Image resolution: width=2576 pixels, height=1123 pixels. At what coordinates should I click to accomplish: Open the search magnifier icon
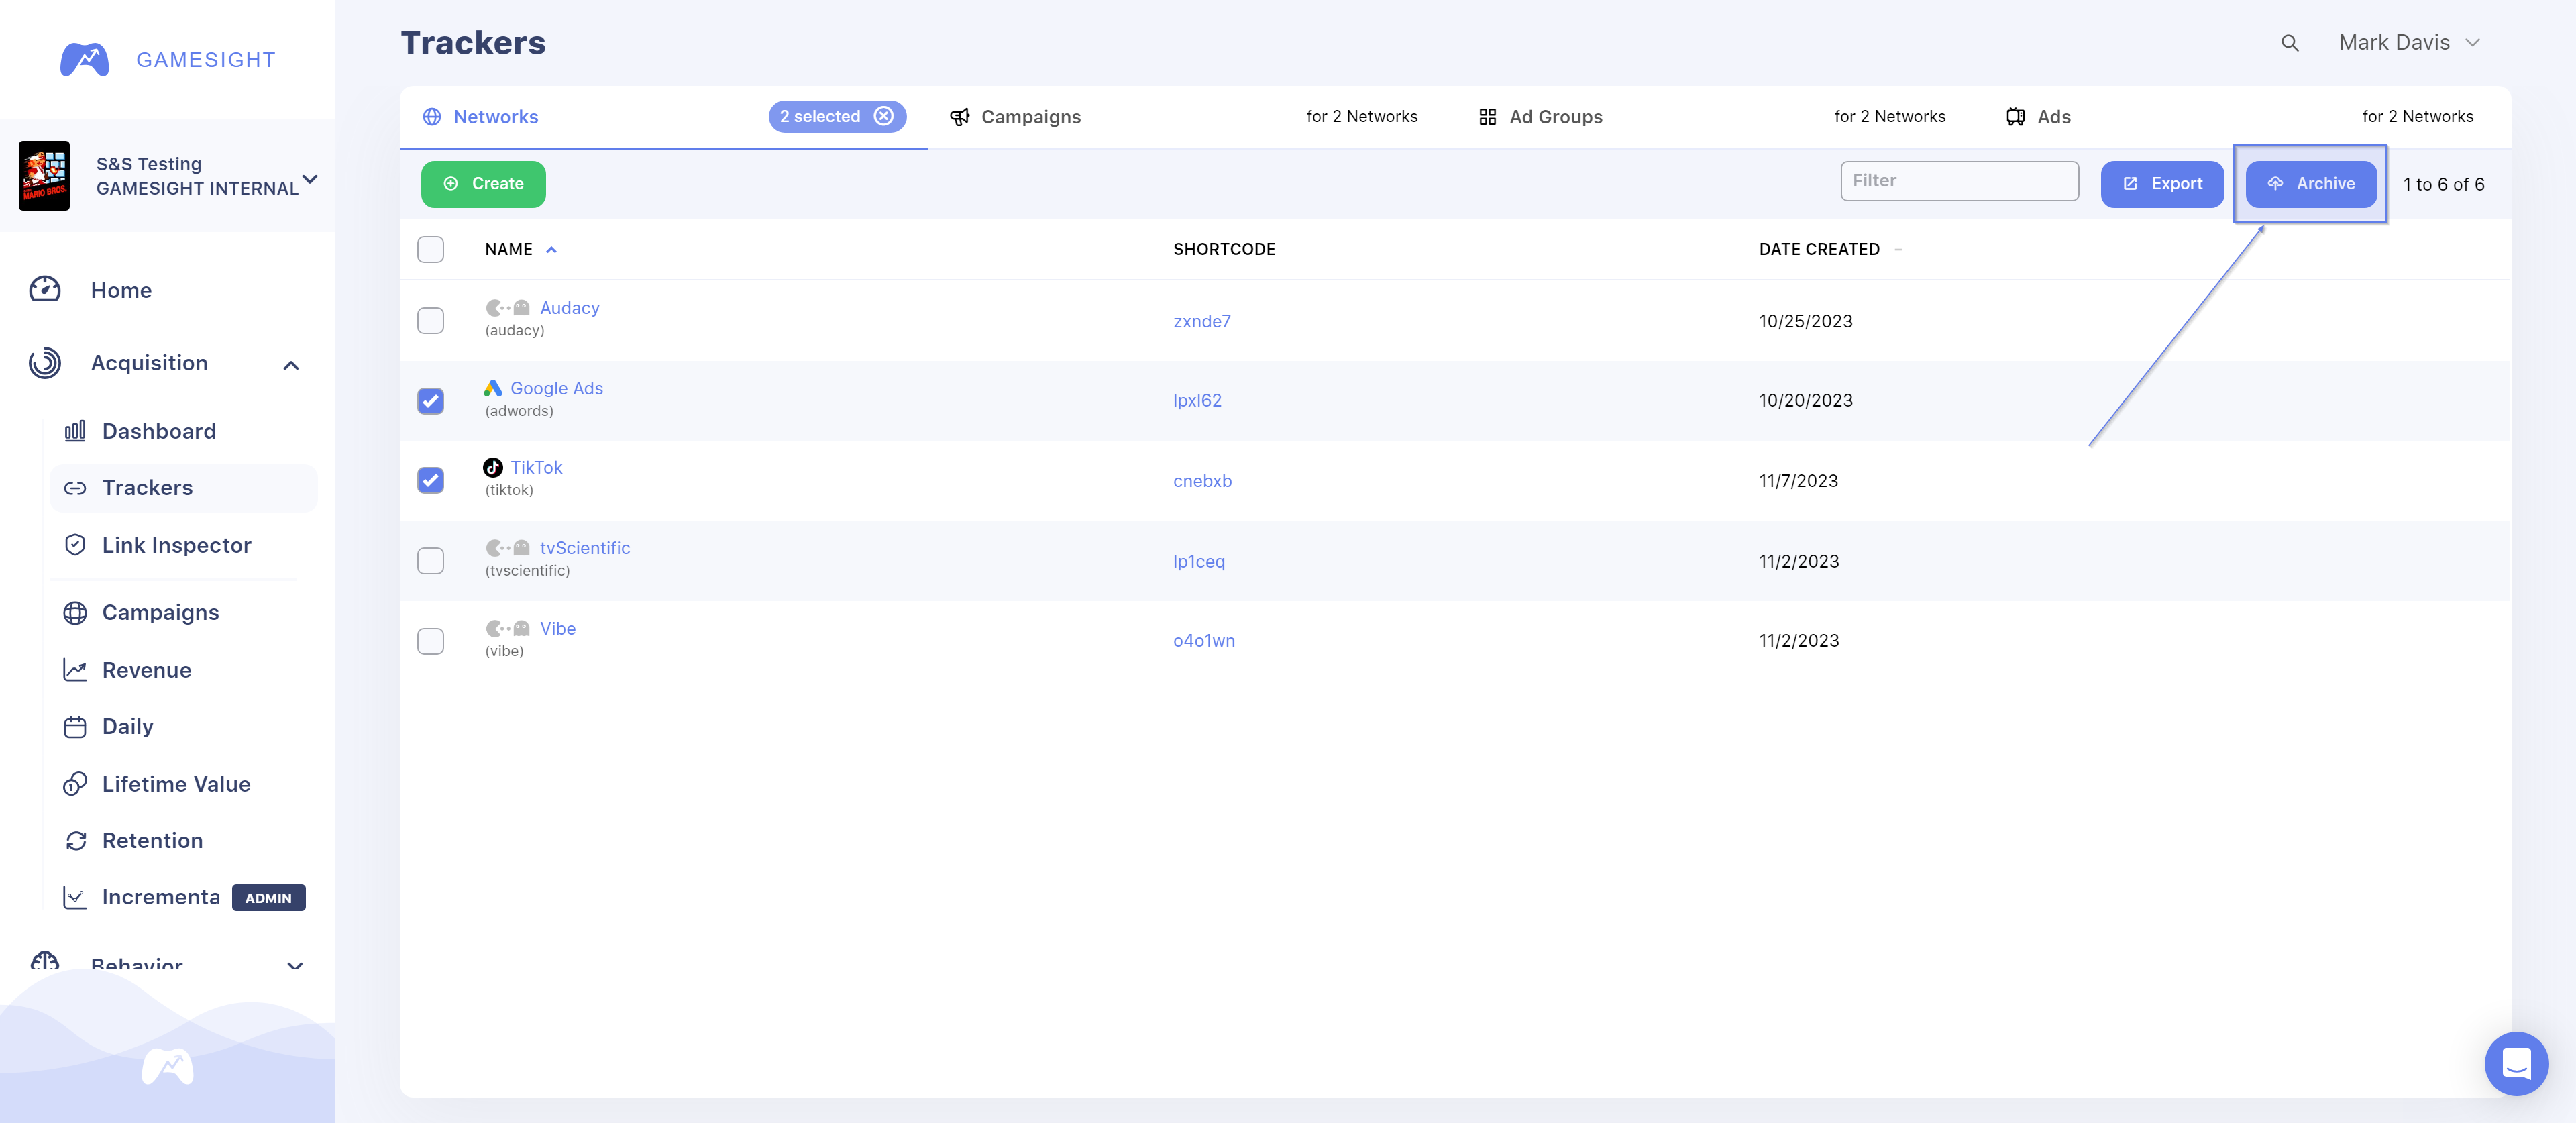click(2289, 43)
